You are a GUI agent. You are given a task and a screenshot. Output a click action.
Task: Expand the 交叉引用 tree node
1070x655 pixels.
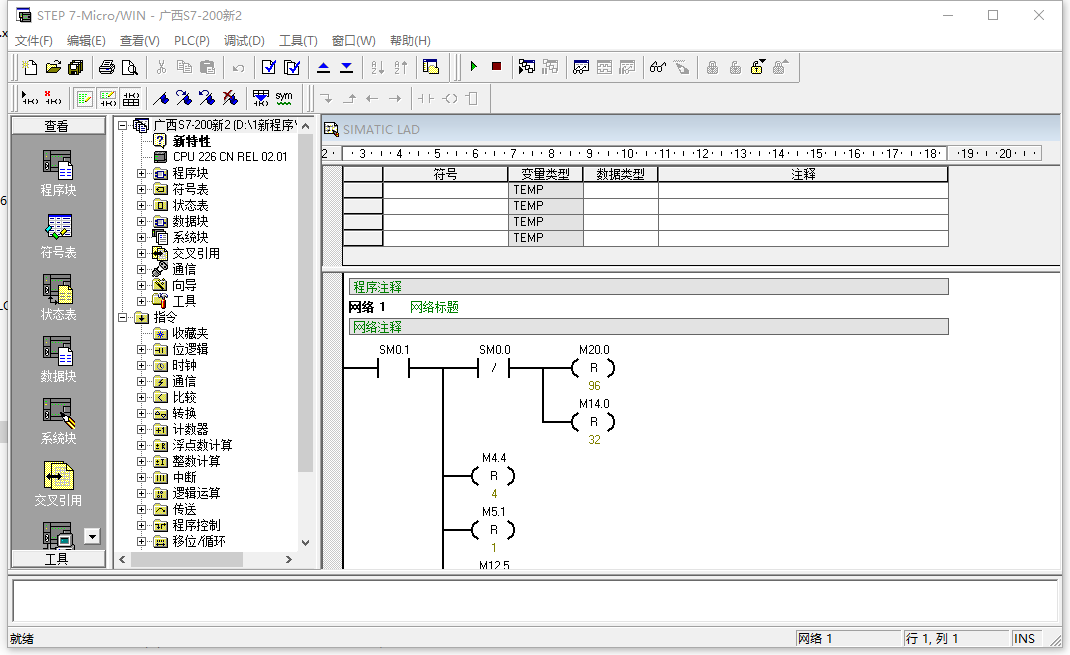tap(141, 253)
